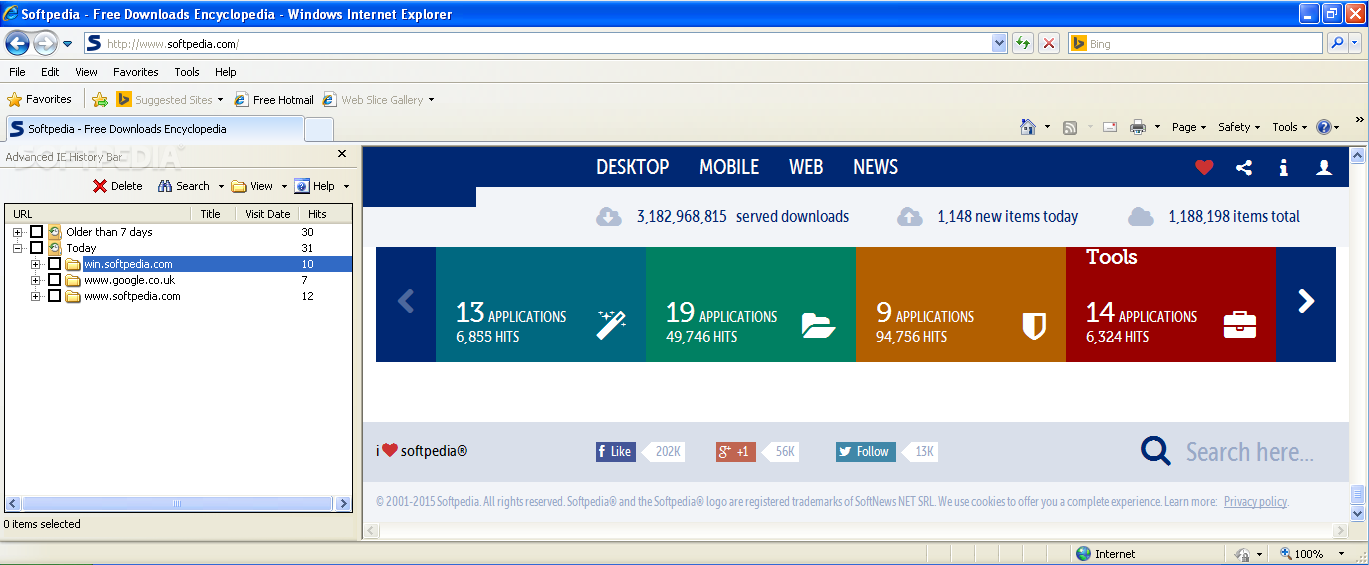This screenshot has height=565, width=1369.
Task: Click the red heart icon on Softpedia header
Action: click(1204, 168)
